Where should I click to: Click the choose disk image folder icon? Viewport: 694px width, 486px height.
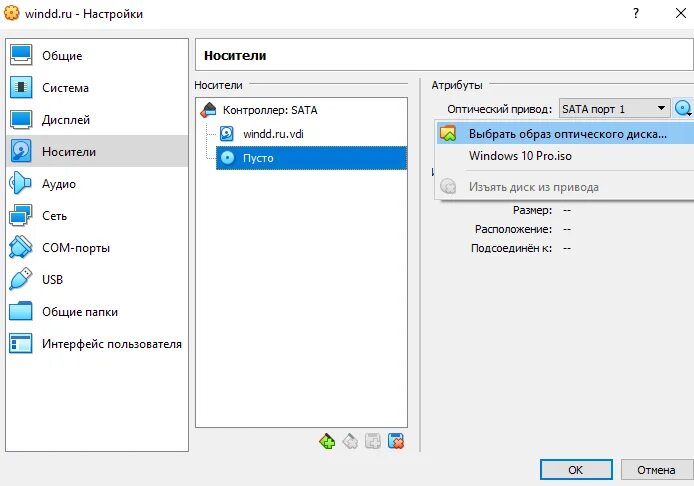coord(448,134)
